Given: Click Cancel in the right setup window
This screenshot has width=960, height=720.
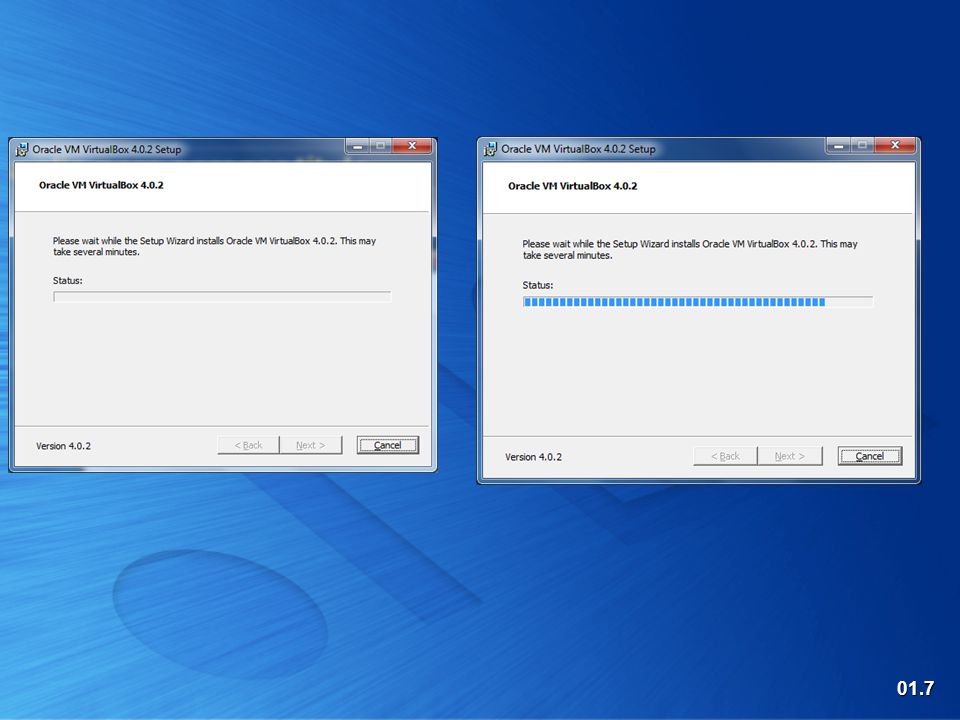Looking at the screenshot, I should point(869,456).
